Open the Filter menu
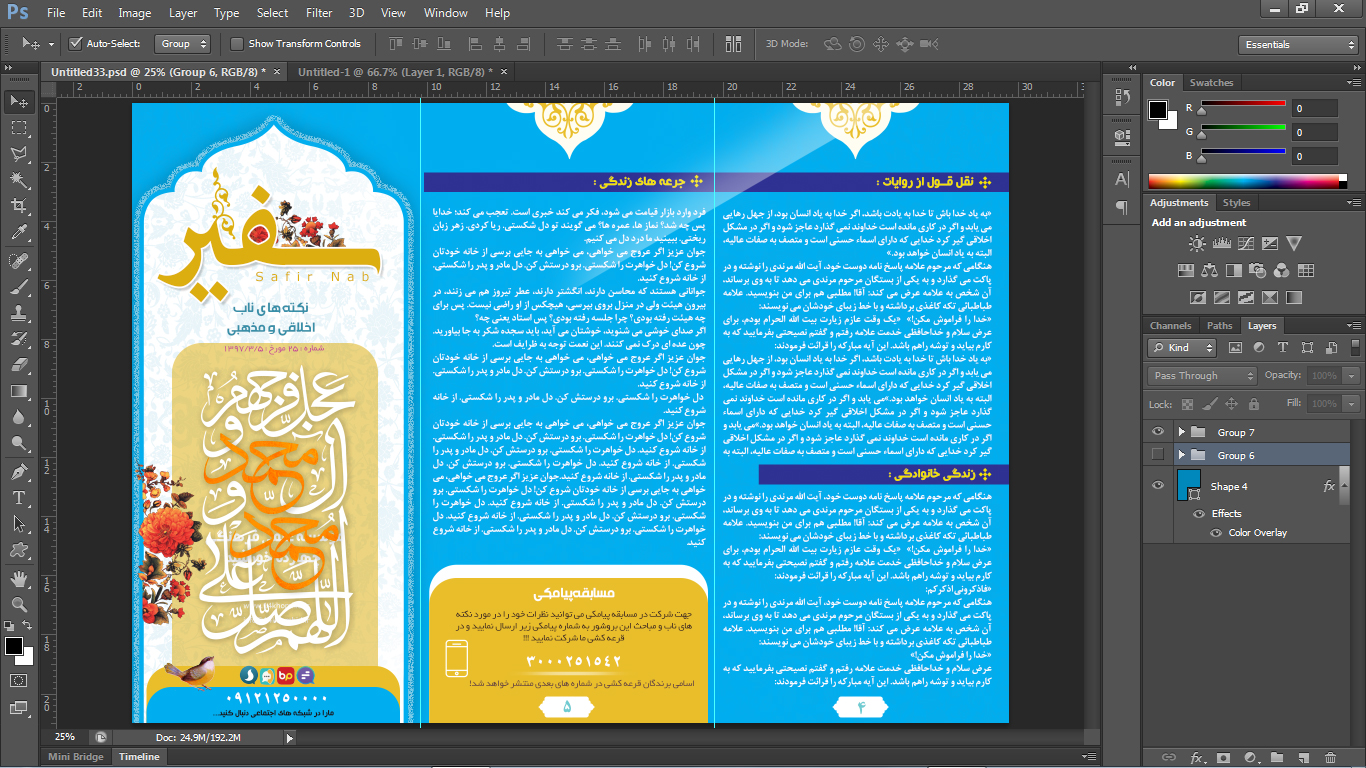 [x=319, y=13]
